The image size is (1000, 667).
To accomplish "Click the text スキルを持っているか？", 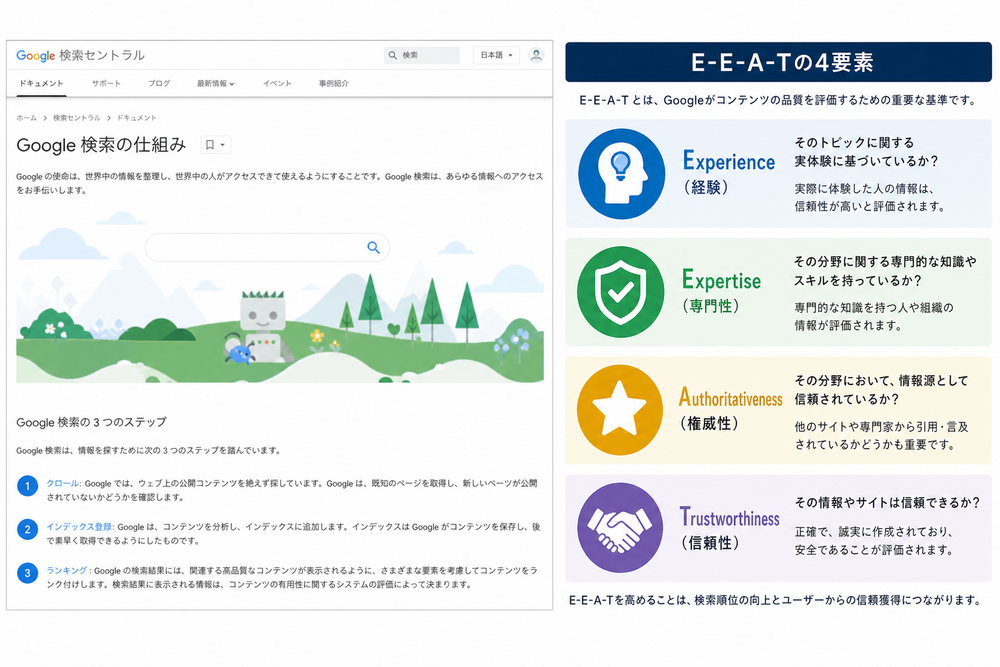I will pos(858,281).
